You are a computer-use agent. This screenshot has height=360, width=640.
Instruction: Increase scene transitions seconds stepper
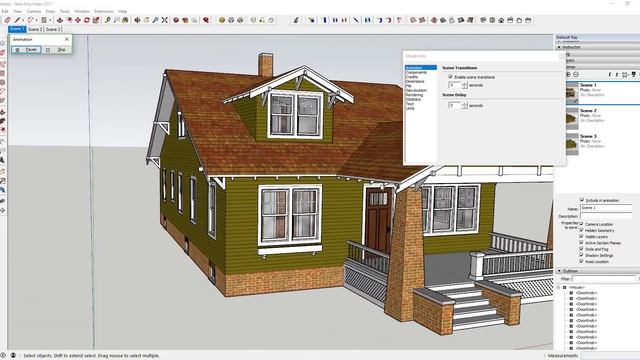[464, 83]
